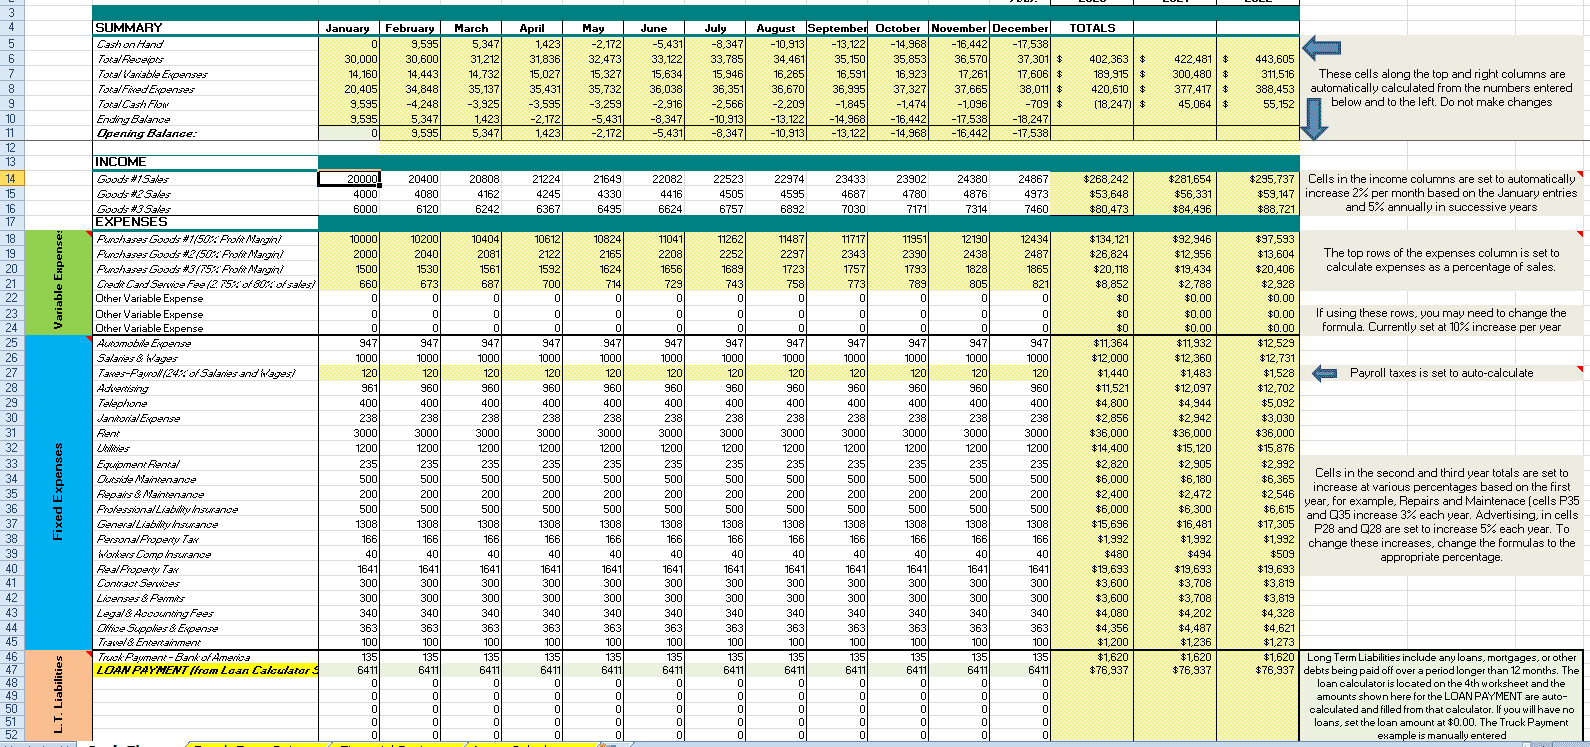Screen dimensions: 1590x747
Task: Click the Total Cash Flow label
Action: [x=133, y=104]
